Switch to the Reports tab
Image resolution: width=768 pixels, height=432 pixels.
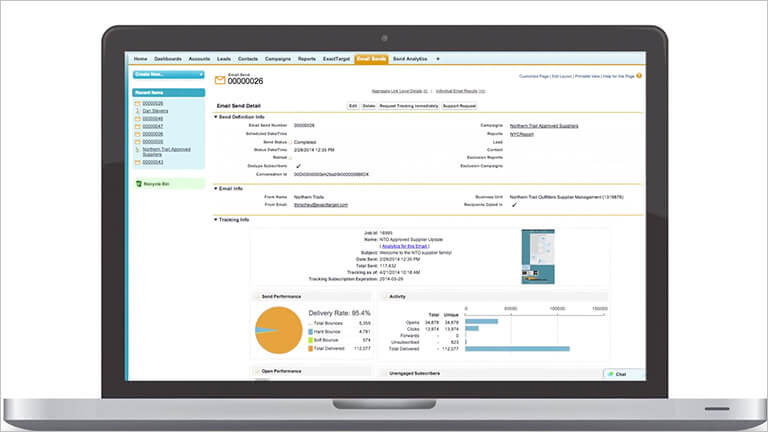[x=307, y=59]
